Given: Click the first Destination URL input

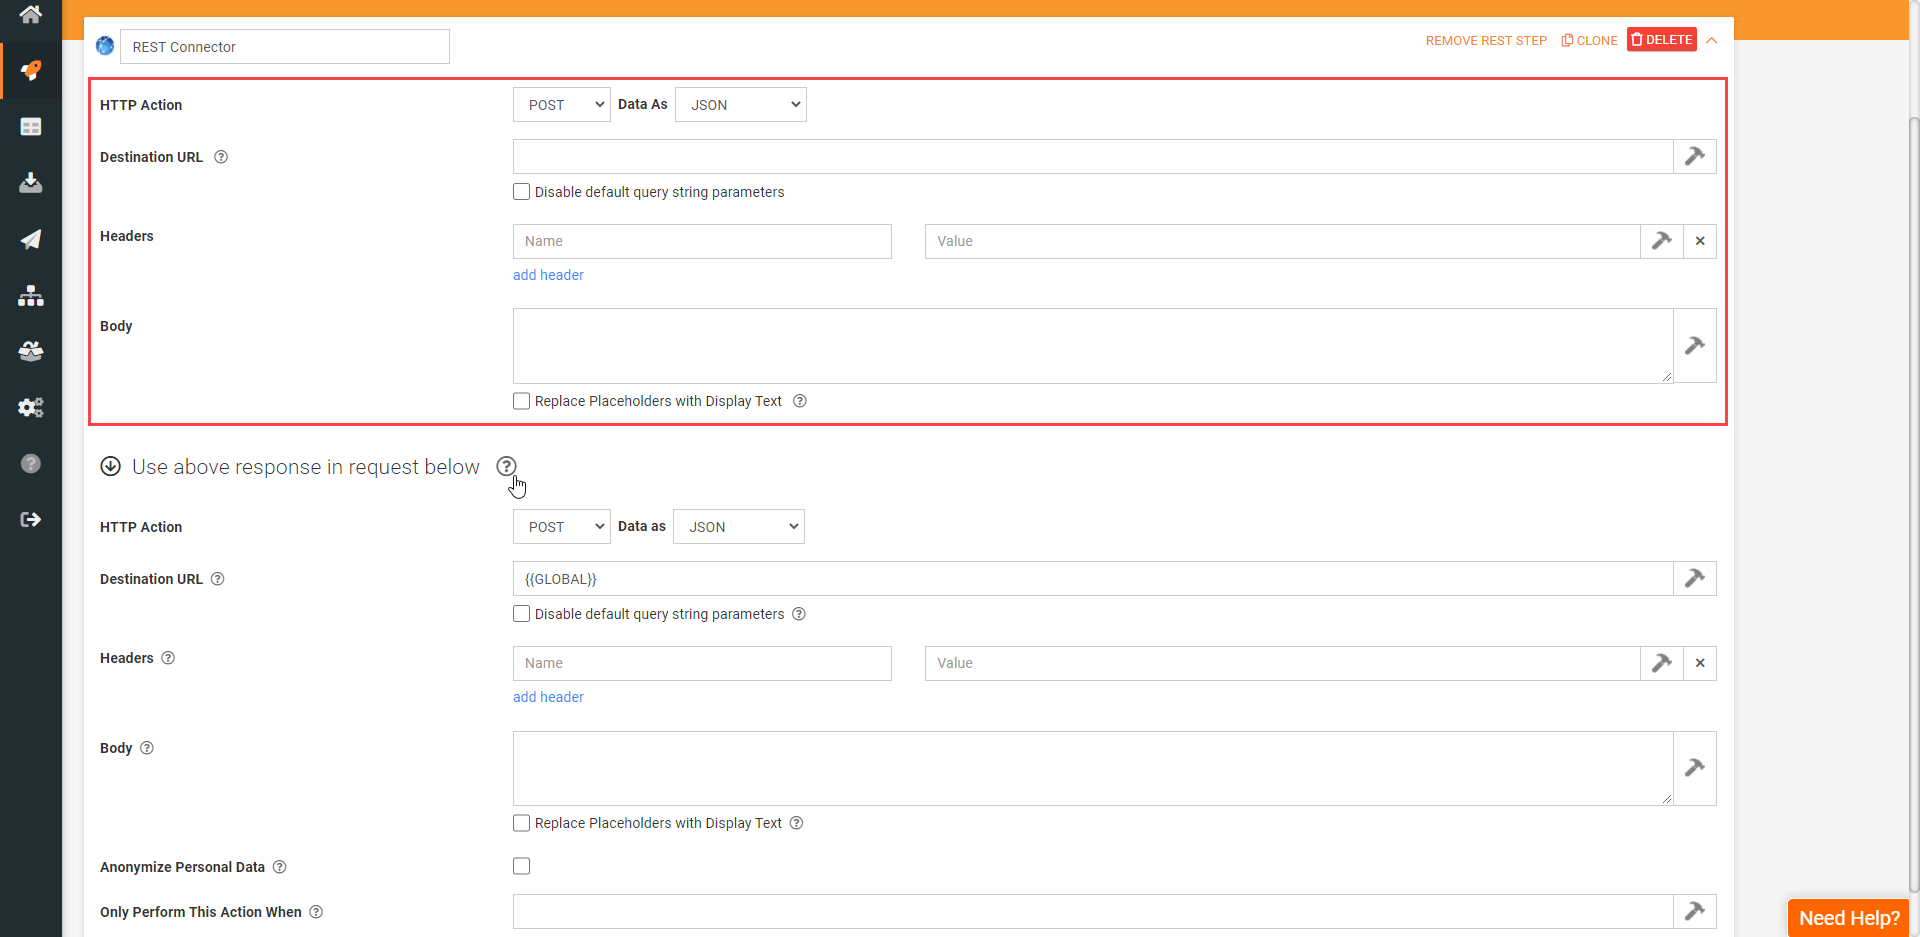Looking at the screenshot, I should 1093,156.
